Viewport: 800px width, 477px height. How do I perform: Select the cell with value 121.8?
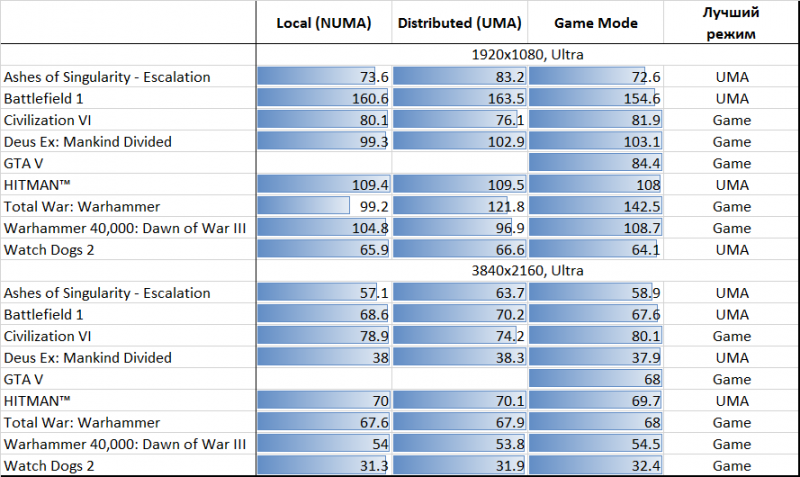(460, 206)
